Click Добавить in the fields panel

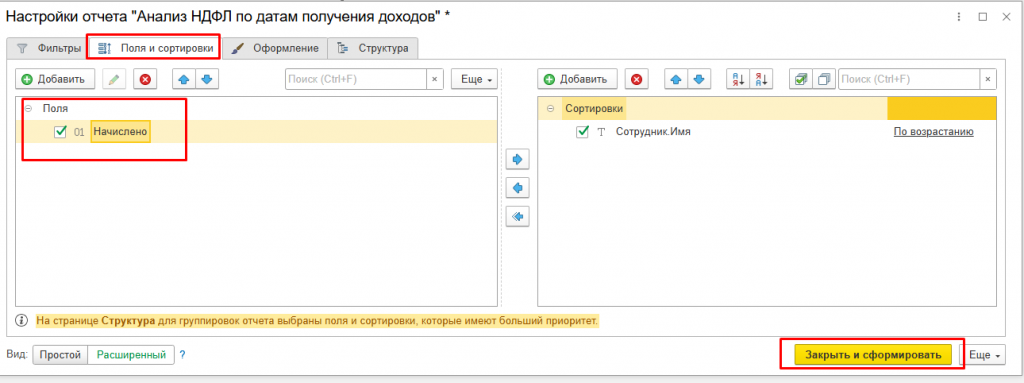[x=55, y=79]
